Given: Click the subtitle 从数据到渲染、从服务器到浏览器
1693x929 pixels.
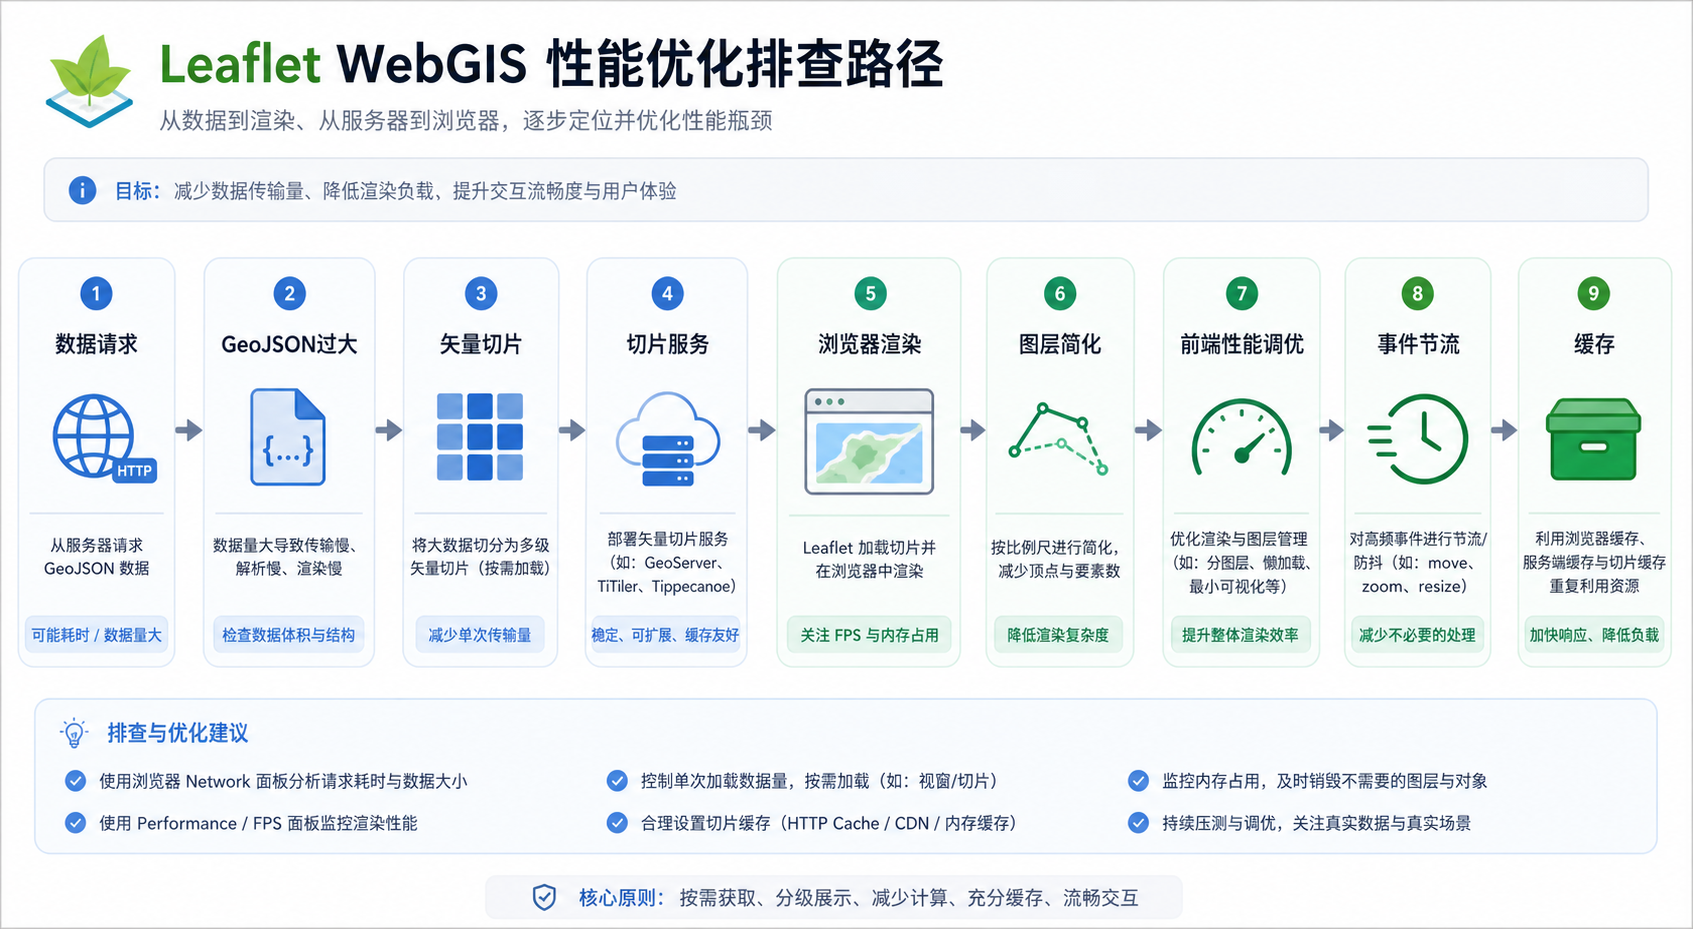Looking at the screenshot, I should pyautogui.click(x=466, y=121).
